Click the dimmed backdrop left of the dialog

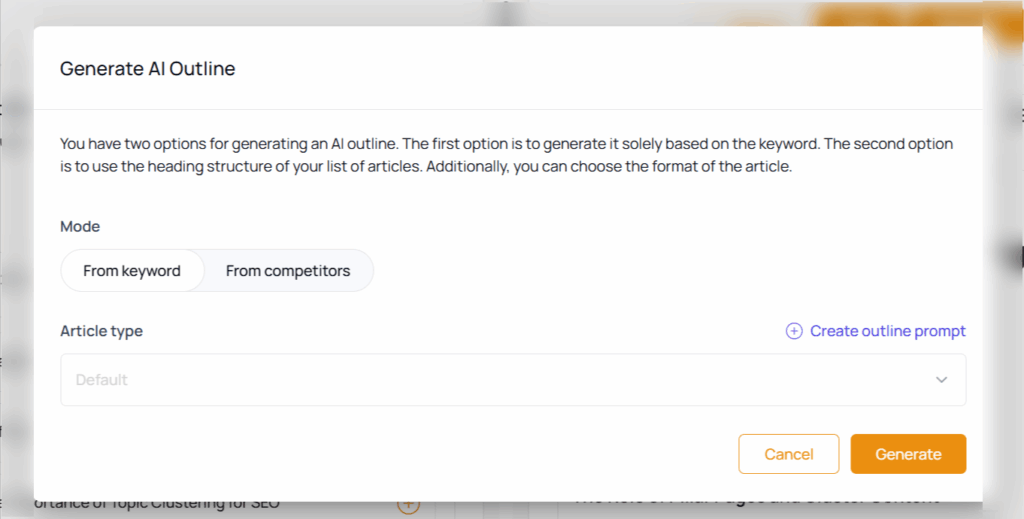pos(16,261)
